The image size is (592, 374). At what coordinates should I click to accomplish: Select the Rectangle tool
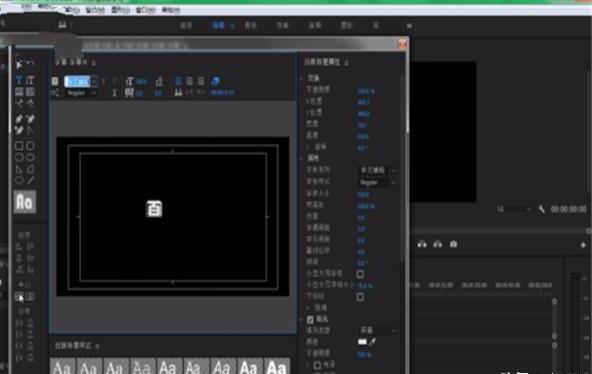tap(19, 146)
